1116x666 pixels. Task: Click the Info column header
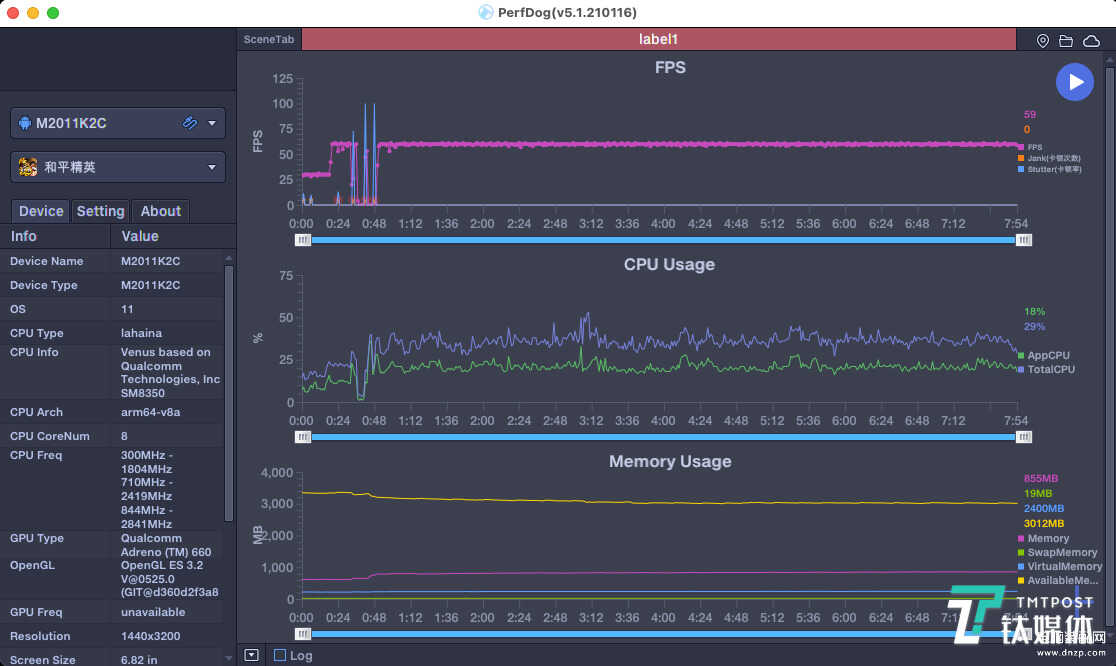click(23, 236)
